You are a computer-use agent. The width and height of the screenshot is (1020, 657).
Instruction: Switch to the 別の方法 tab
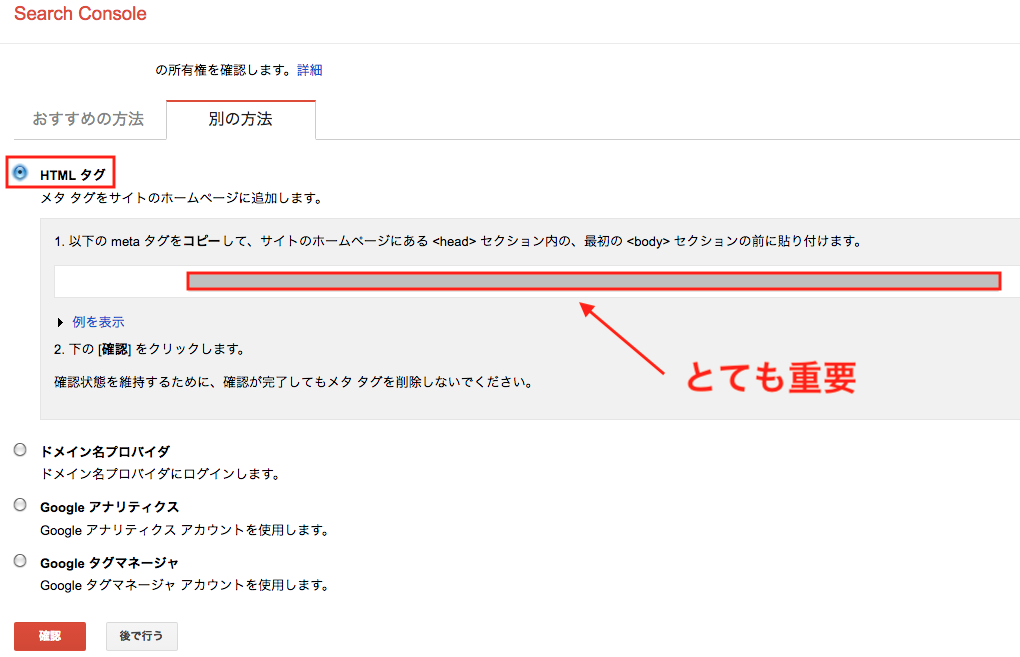pyautogui.click(x=241, y=119)
